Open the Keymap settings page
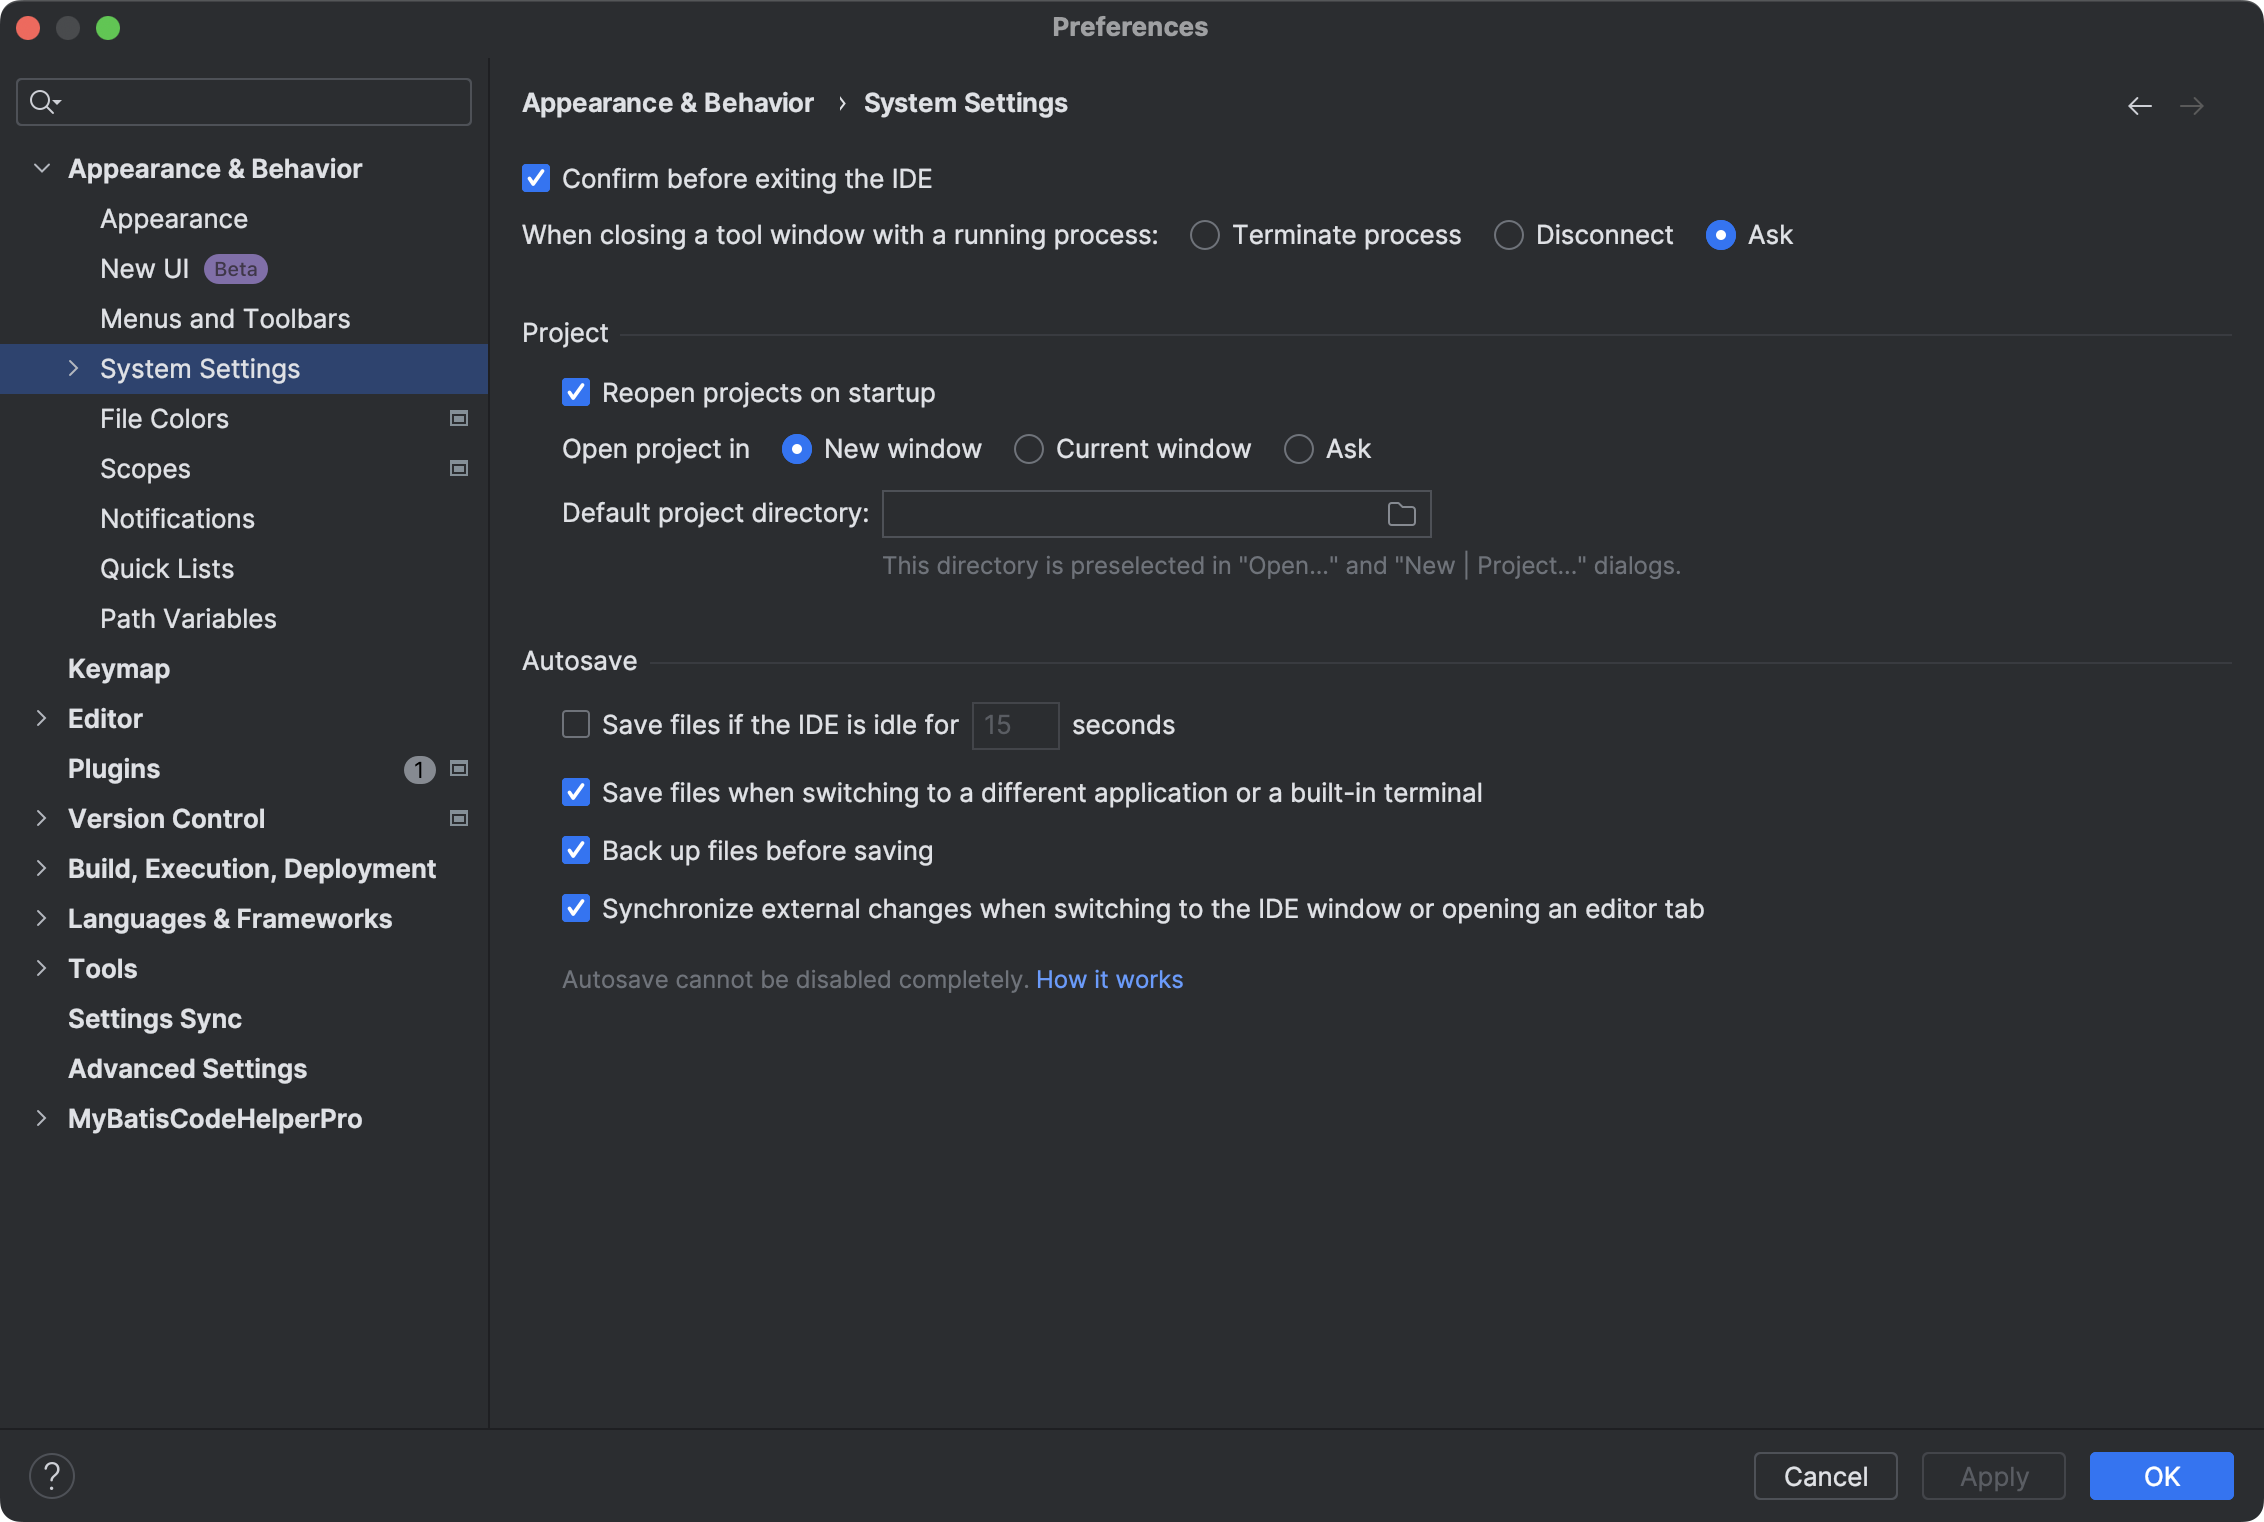Viewport: 2264px width, 1522px height. [119, 669]
